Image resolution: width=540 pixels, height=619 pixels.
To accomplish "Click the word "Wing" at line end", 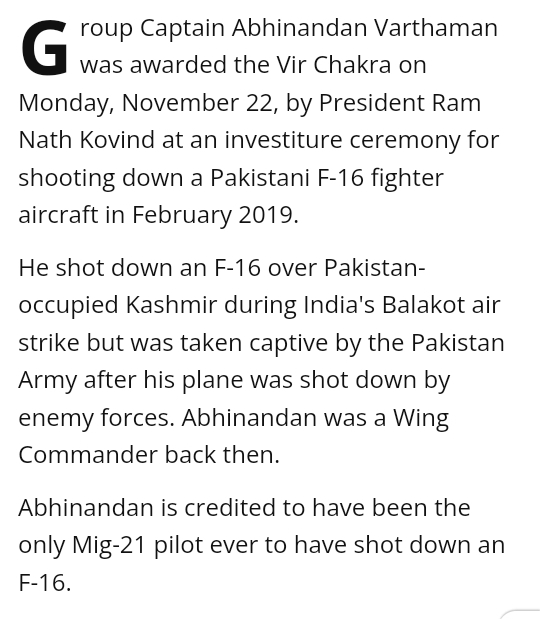I will [421, 418].
